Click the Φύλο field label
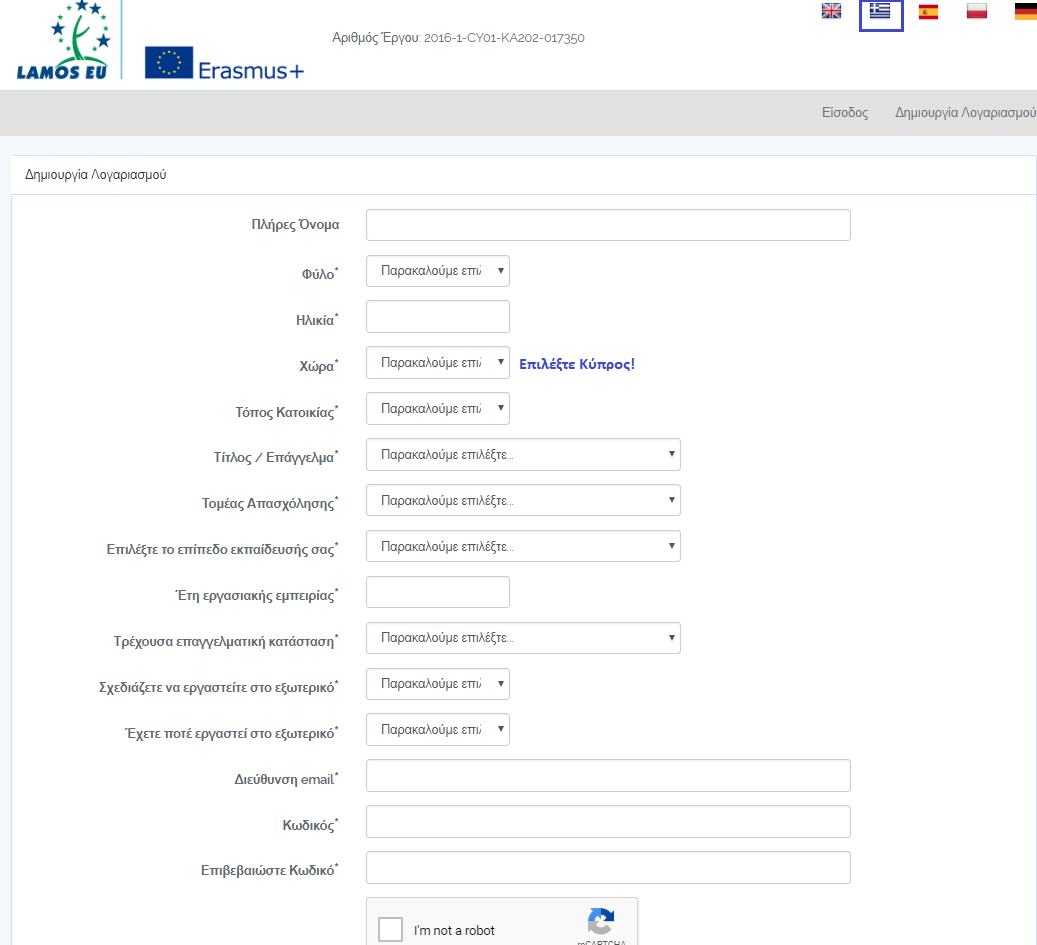 320,274
